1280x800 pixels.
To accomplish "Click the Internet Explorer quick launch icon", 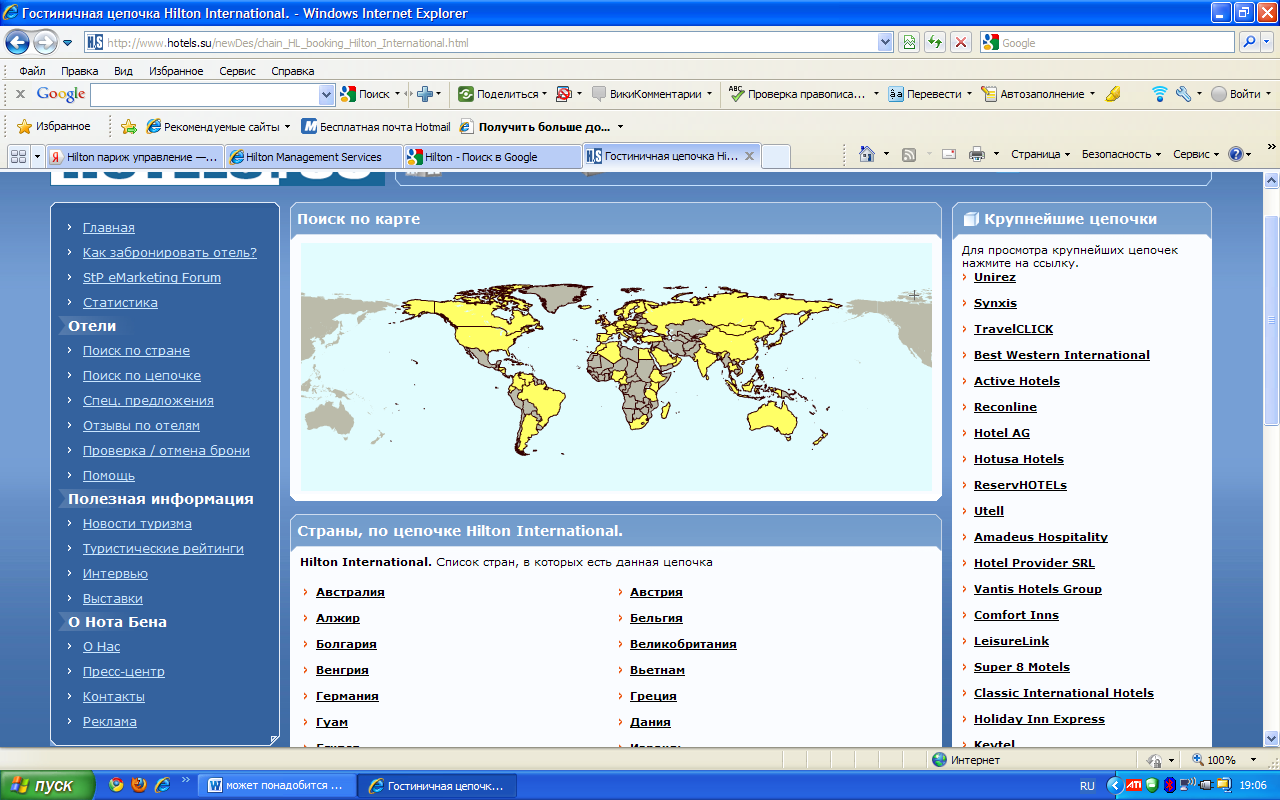I will click(x=161, y=785).
